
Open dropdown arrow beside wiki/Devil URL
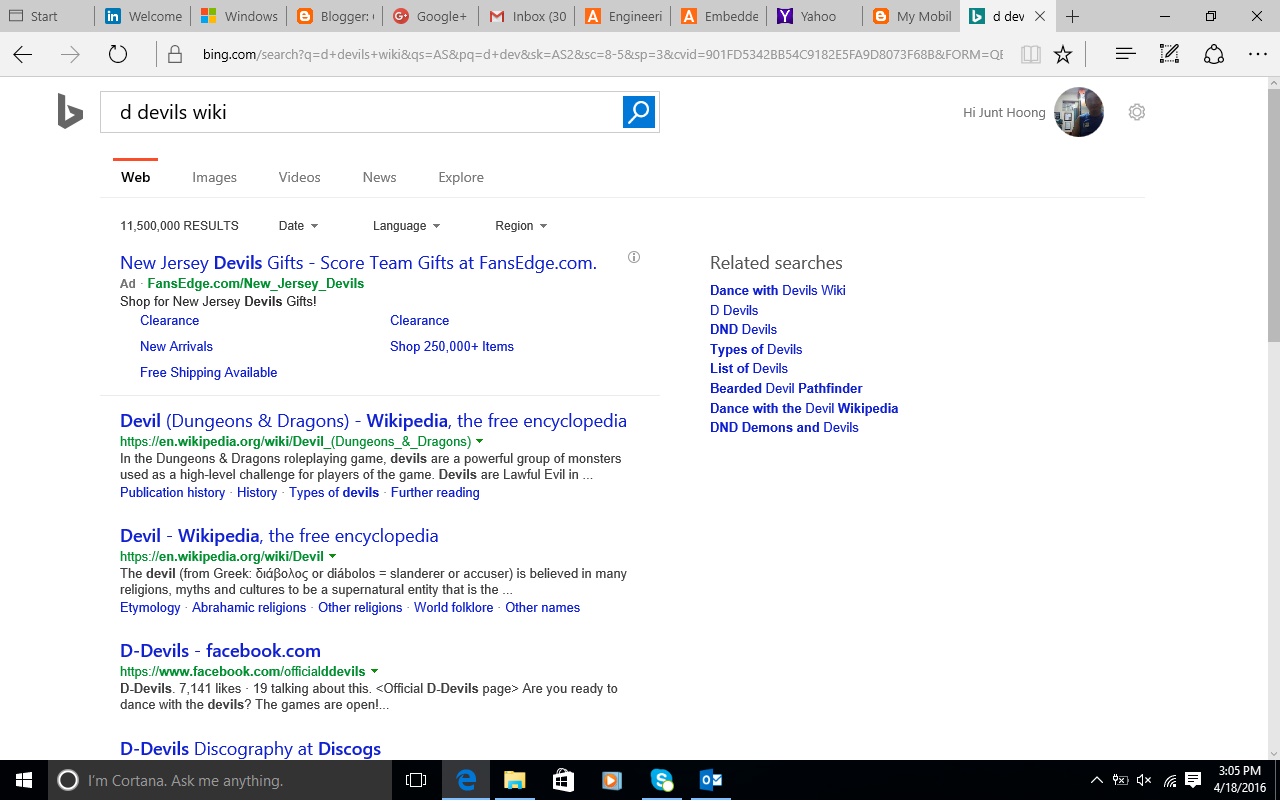(x=332, y=556)
